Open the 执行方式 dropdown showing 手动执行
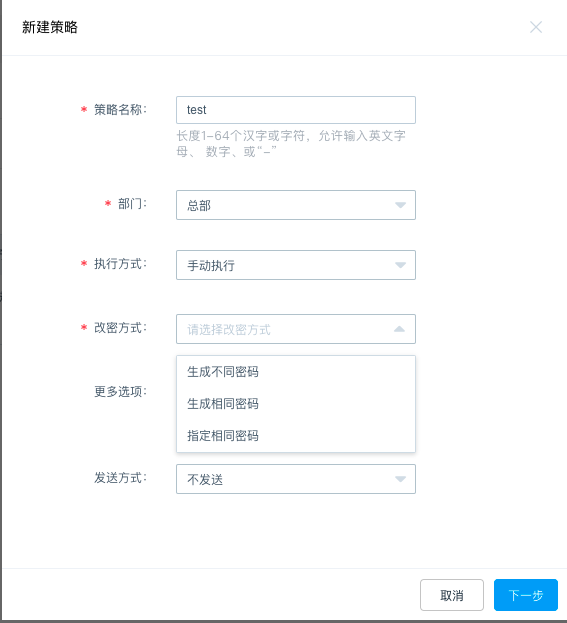Viewport: 567px width, 623px height. [x=296, y=265]
